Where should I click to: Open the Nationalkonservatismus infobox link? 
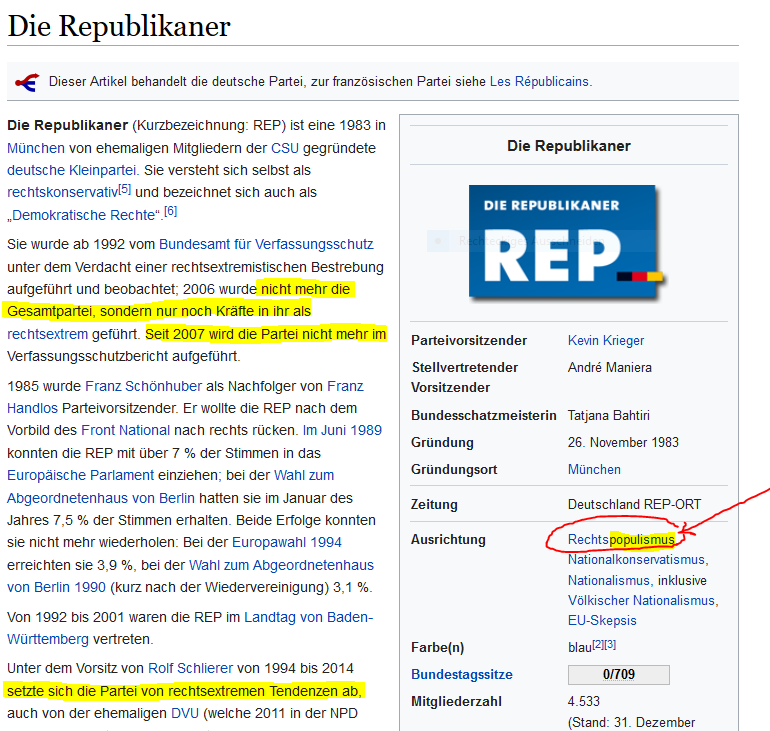pyautogui.click(x=636, y=559)
